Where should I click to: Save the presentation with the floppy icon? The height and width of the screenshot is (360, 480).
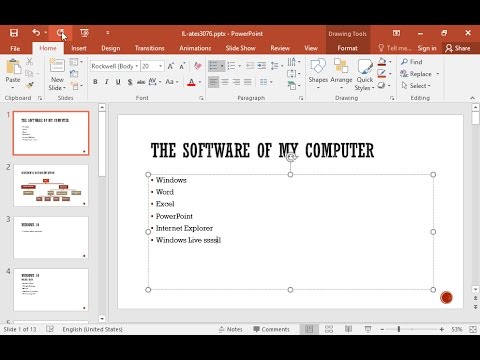pyautogui.click(x=14, y=33)
